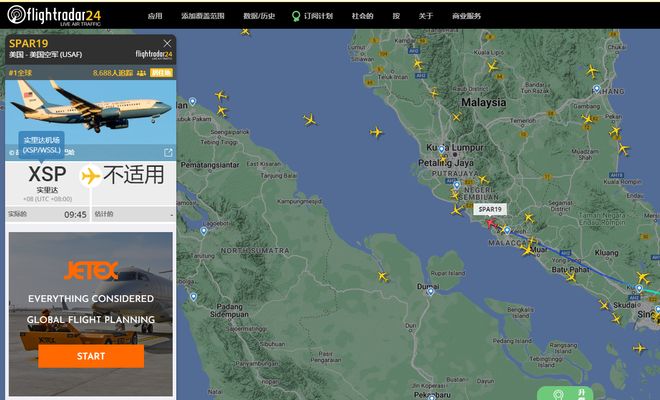The width and height of the screenshot is (660, 400).
Task: Click the Dumai airport pin
Action: [x=430, y=292]
